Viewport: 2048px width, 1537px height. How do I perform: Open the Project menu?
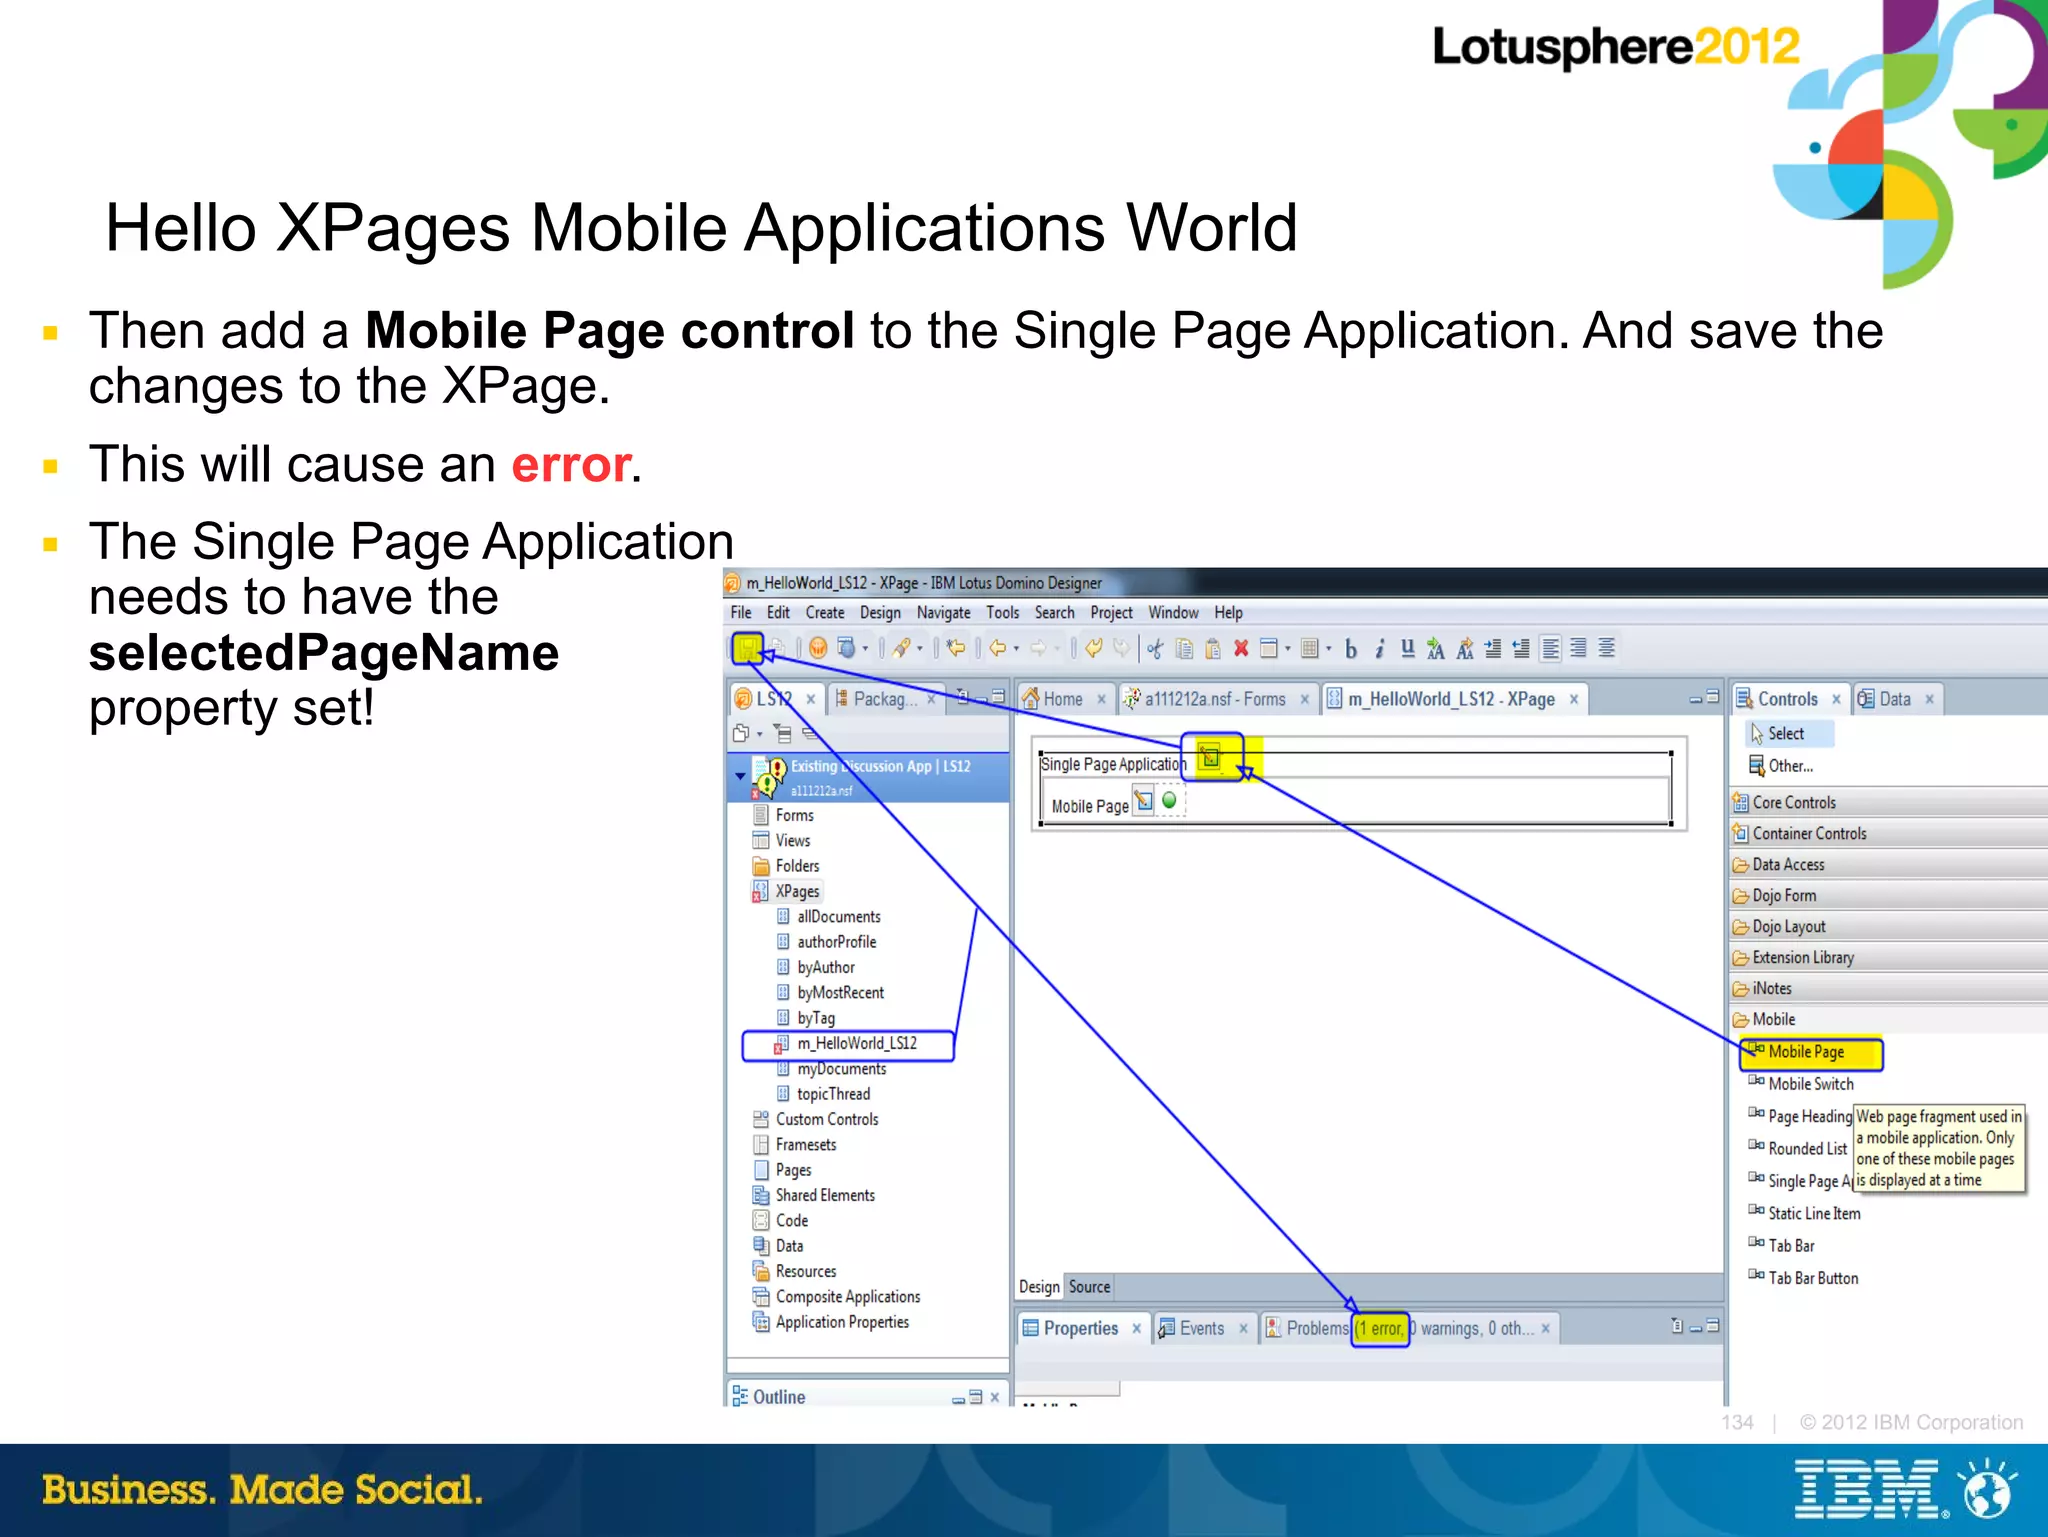pos(1111,613)
